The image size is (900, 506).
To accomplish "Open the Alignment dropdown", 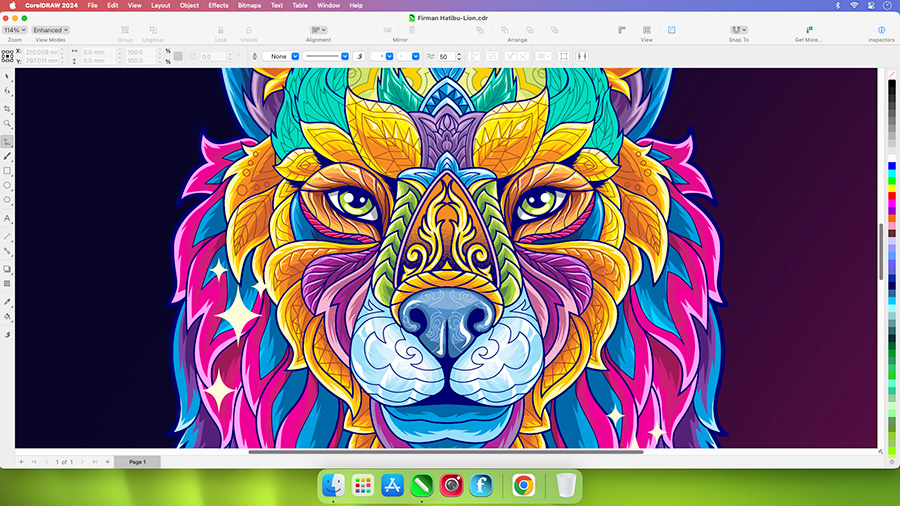I will [x=319, y=30].
